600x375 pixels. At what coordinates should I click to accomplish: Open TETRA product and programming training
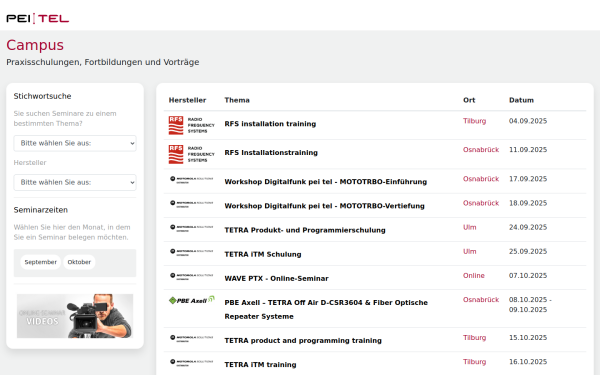click(x=303, y=341)
